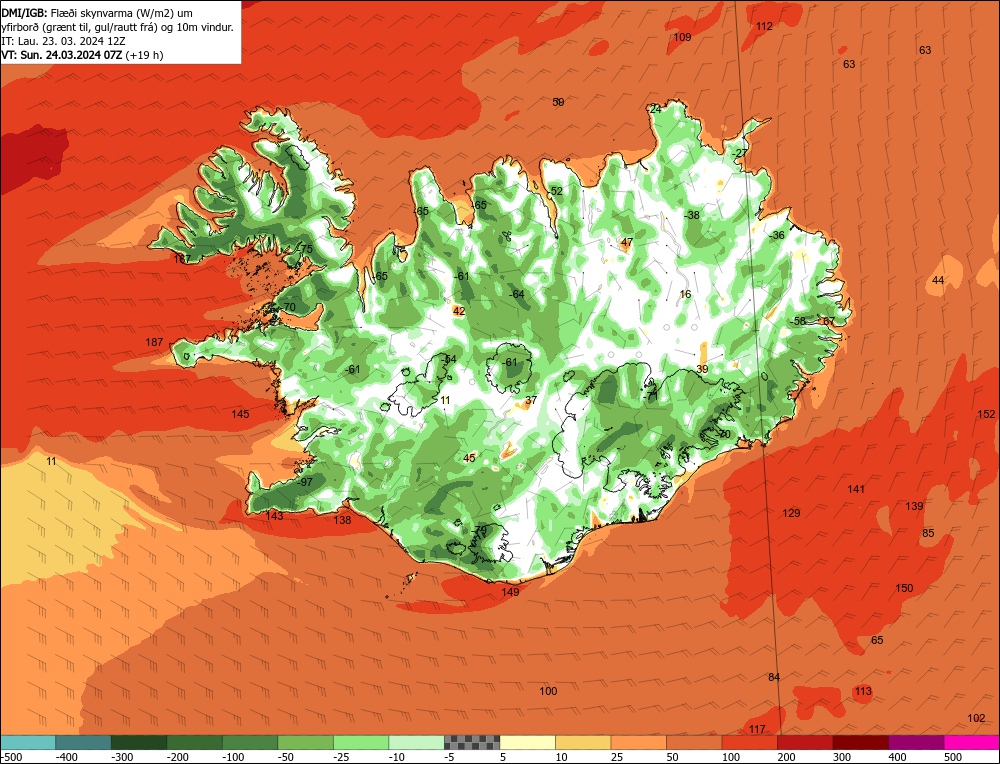Click the map value -75 in the Westfjords
This screenshot has height=764, width=1000.
tap(305, 249)
